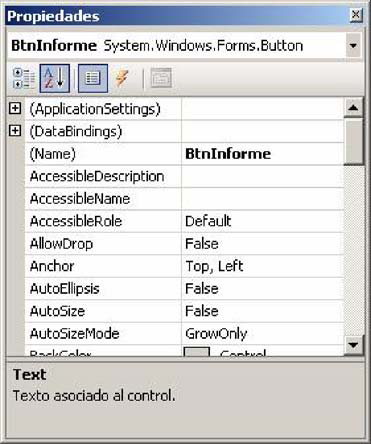Viewport: 371px width, 444px height.
Task: Select the Alphabetical sort icon
Action: tap(55, 78)
